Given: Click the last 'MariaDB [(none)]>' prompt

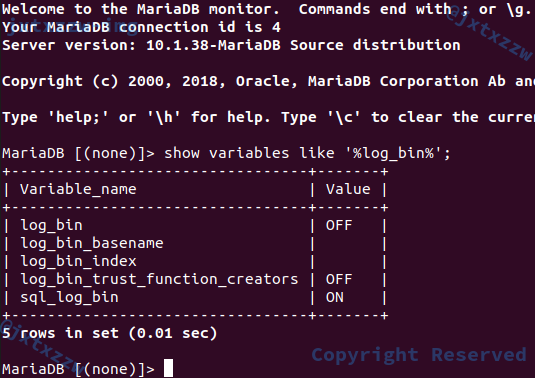Looking at the screenshot, I should point(78,369).
